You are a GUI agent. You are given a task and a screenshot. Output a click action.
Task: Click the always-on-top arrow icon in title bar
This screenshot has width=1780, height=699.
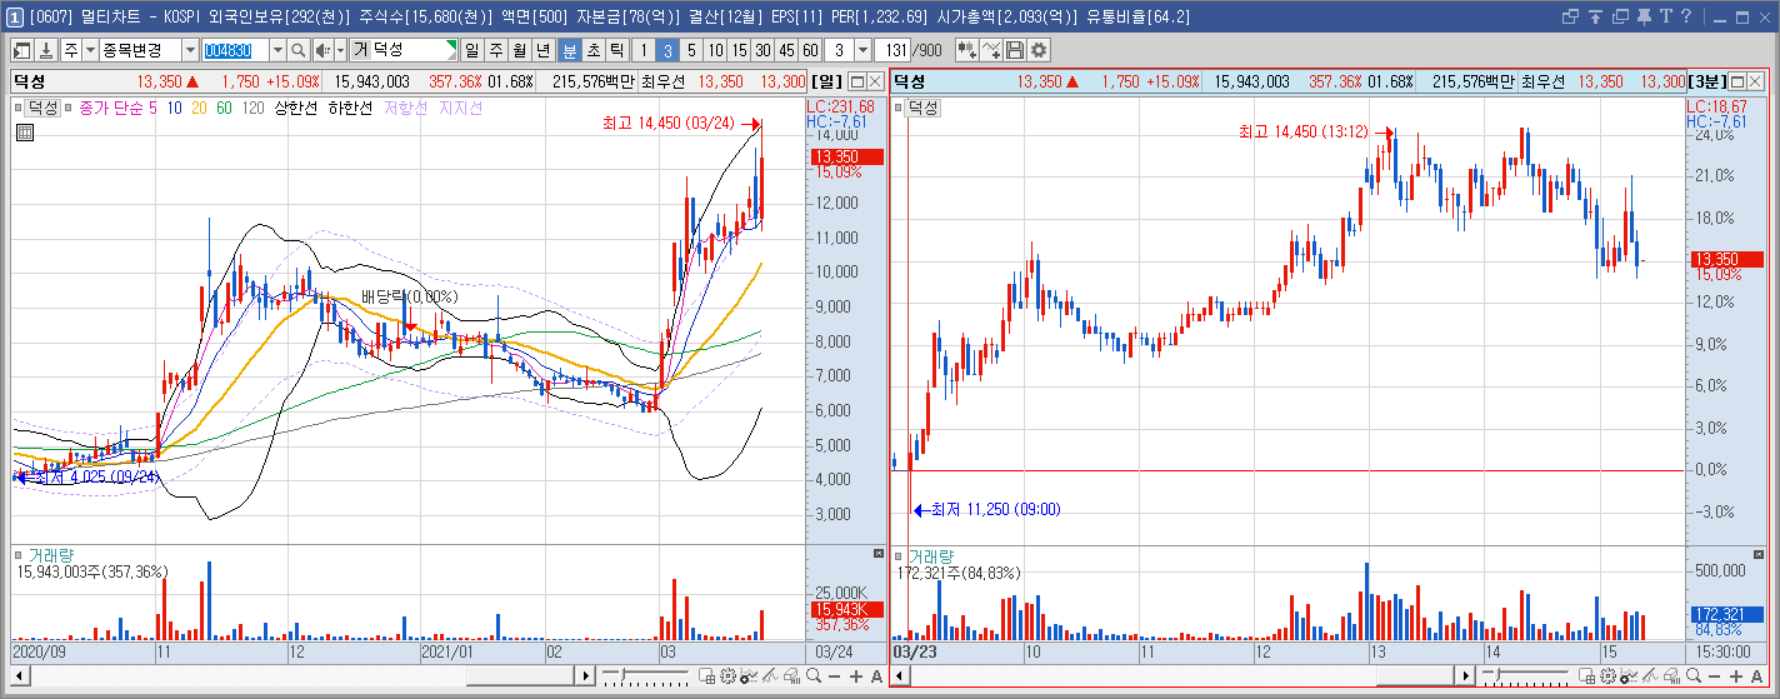(1595, 16)
